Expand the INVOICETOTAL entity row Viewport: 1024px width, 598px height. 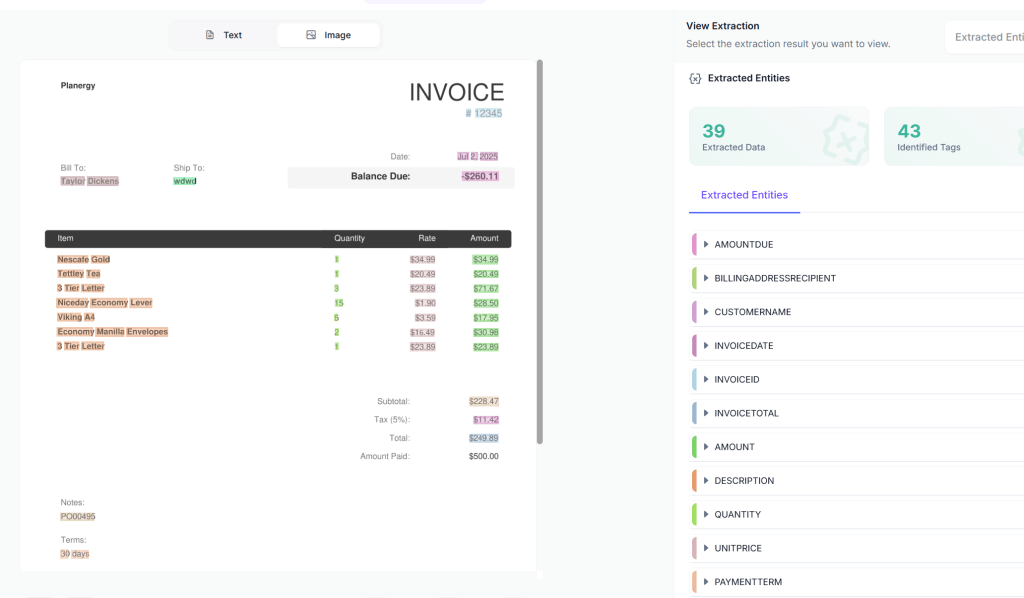746,413
